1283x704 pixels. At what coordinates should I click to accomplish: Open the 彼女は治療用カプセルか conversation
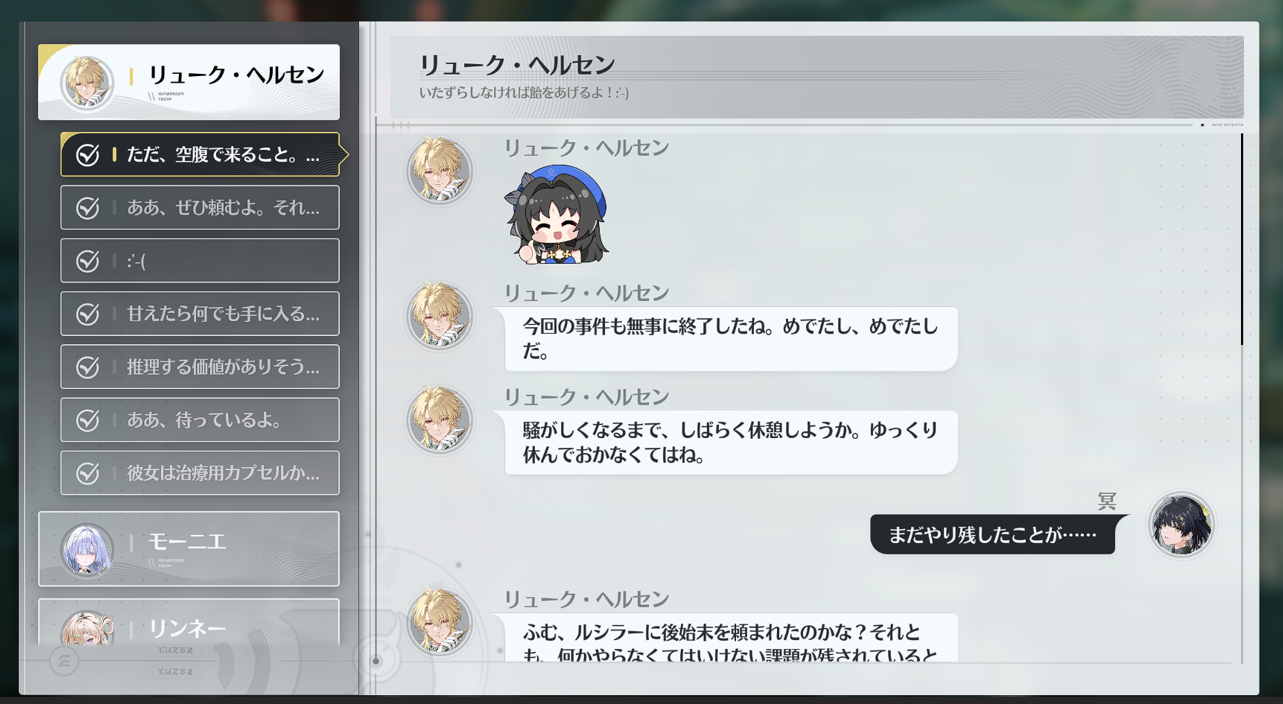(200, 473)
